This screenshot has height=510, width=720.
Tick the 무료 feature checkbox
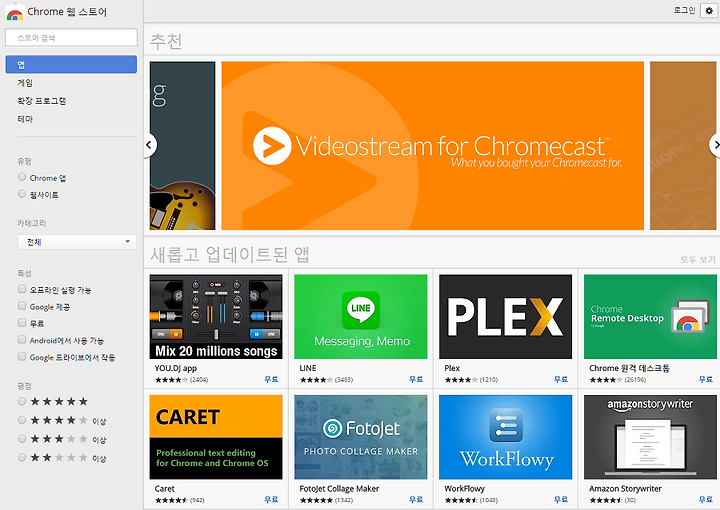pyautogui.click(x=22, y=323)
